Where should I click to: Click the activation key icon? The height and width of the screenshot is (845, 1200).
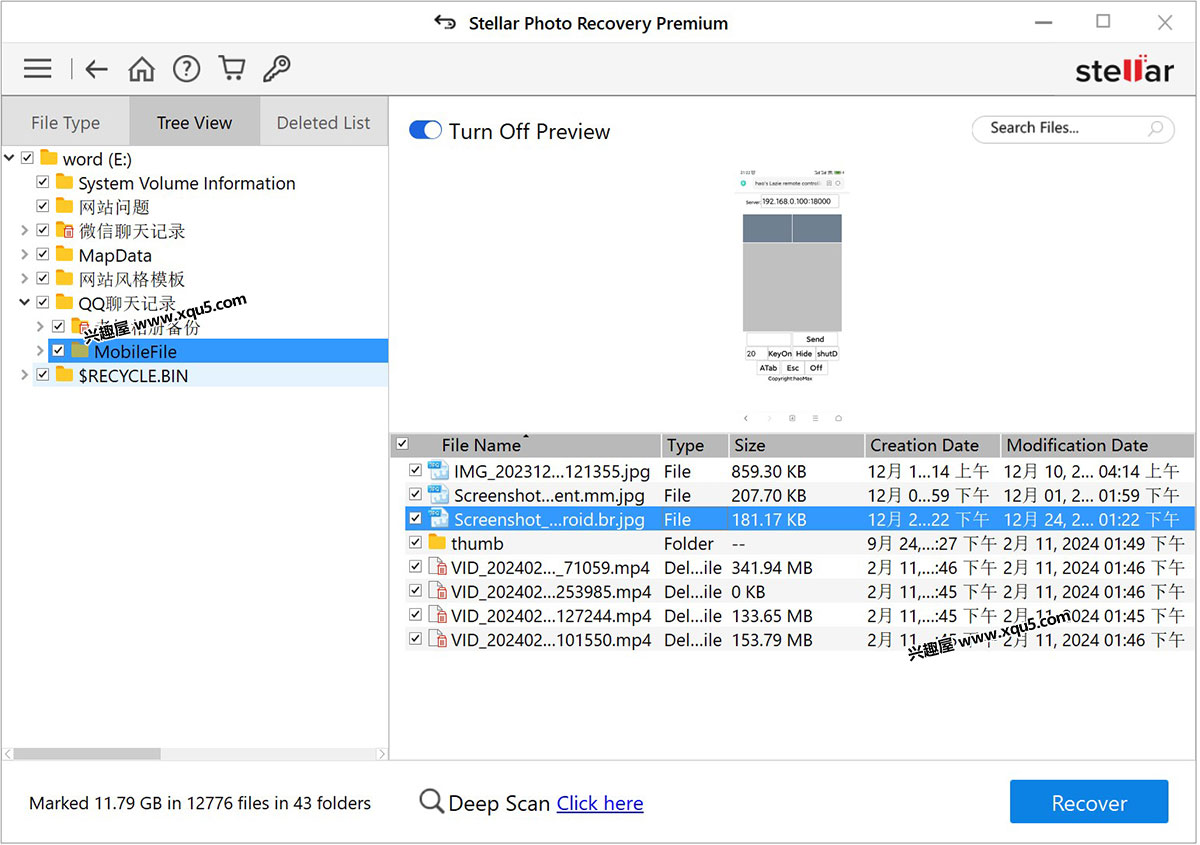coord(276,69)
